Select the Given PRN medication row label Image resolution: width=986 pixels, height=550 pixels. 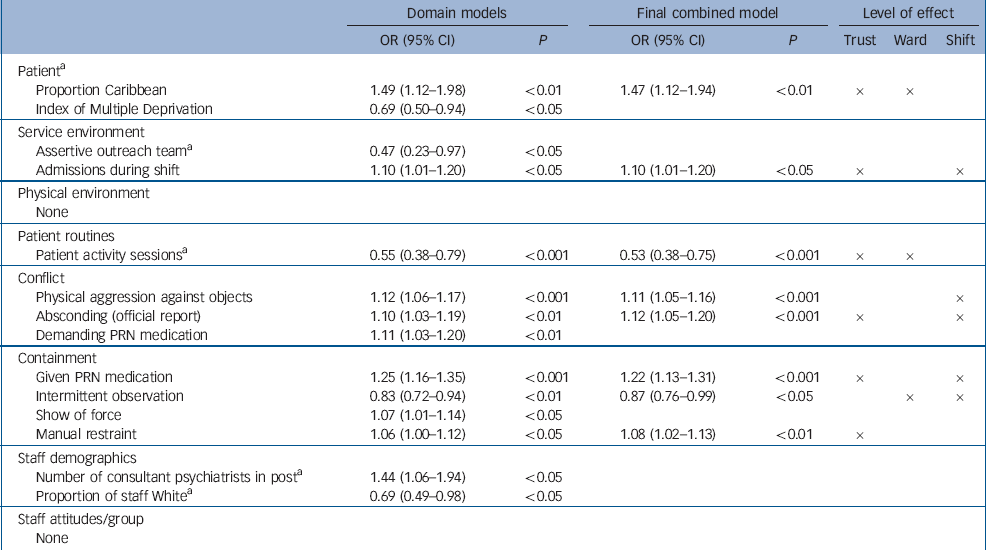point(104,377)
